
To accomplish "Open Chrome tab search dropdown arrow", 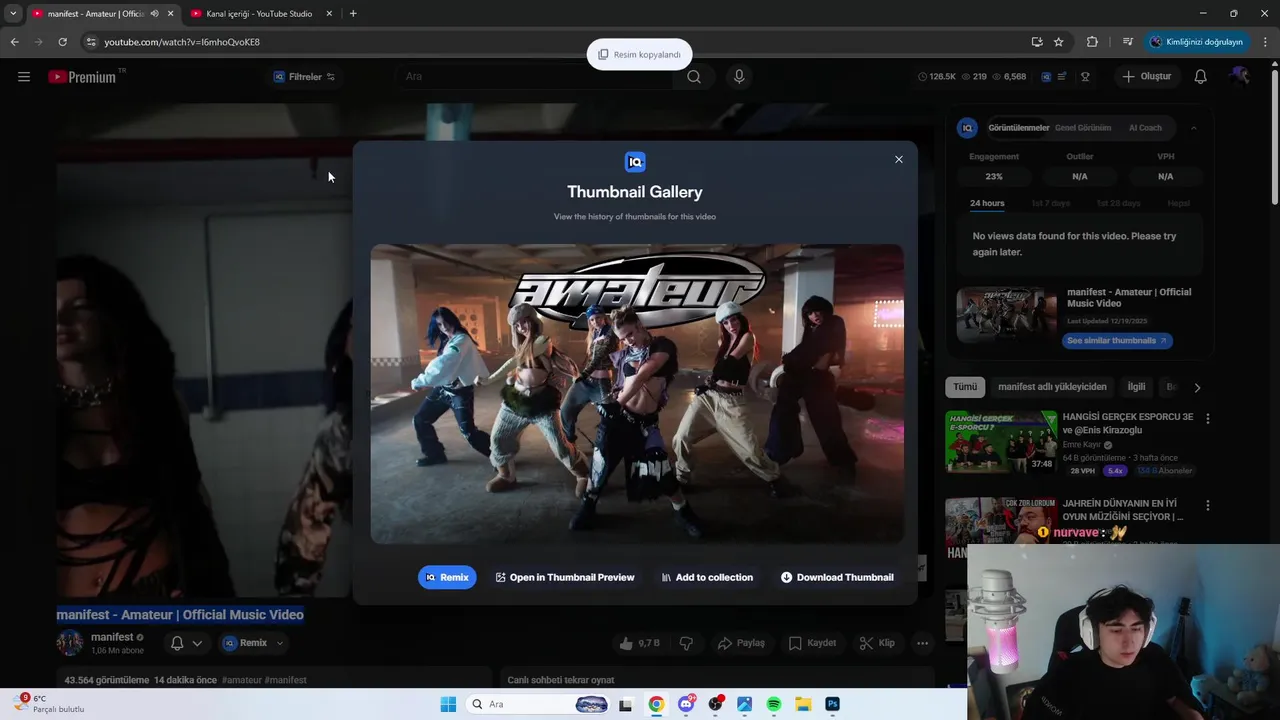I will (x=13, y=14).
